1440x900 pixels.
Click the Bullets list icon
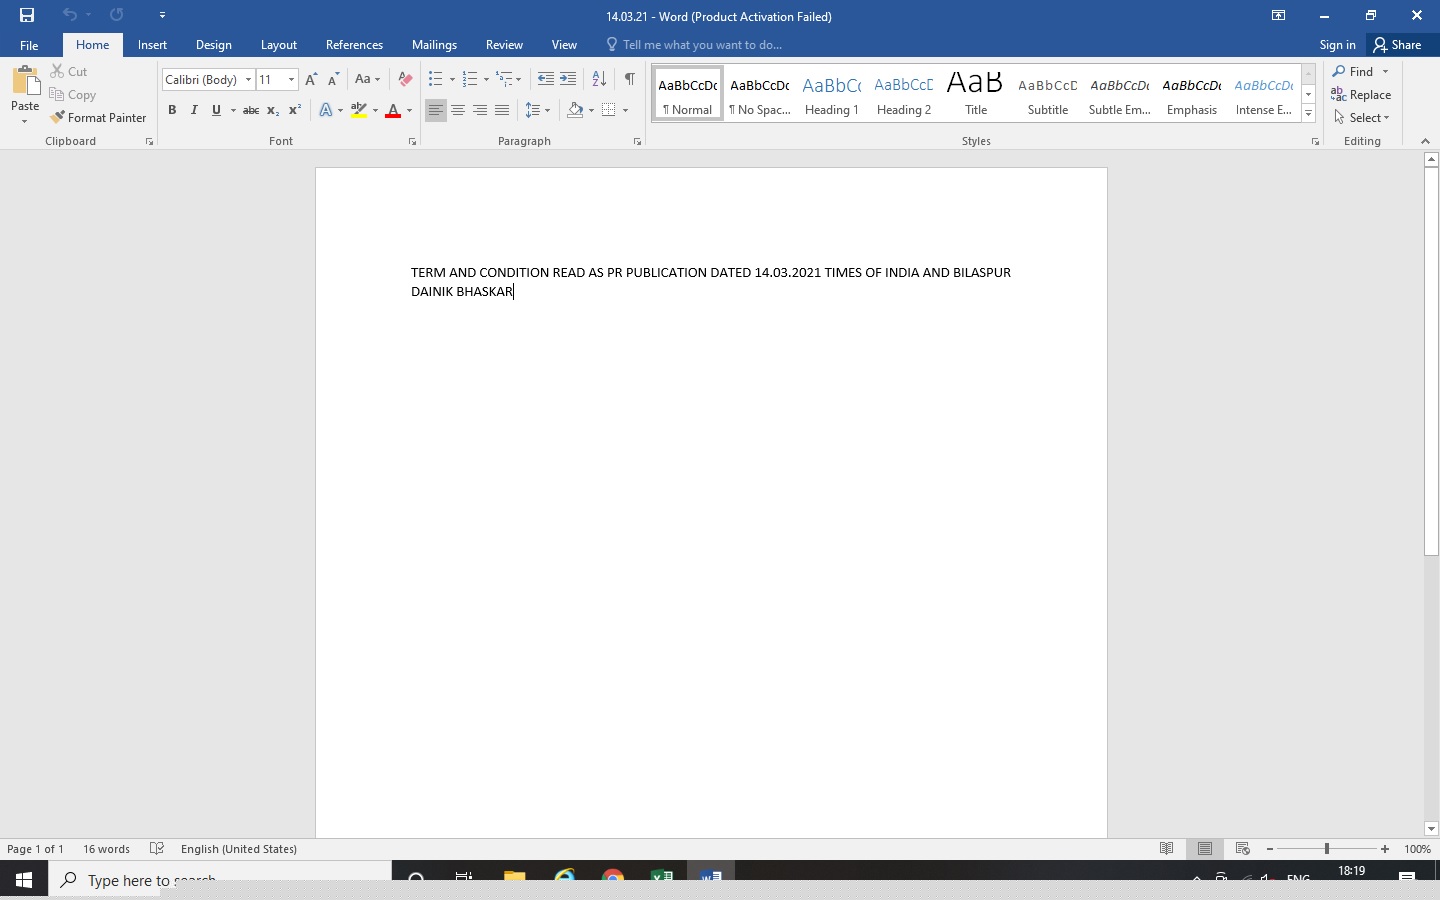tap(435, 80)
